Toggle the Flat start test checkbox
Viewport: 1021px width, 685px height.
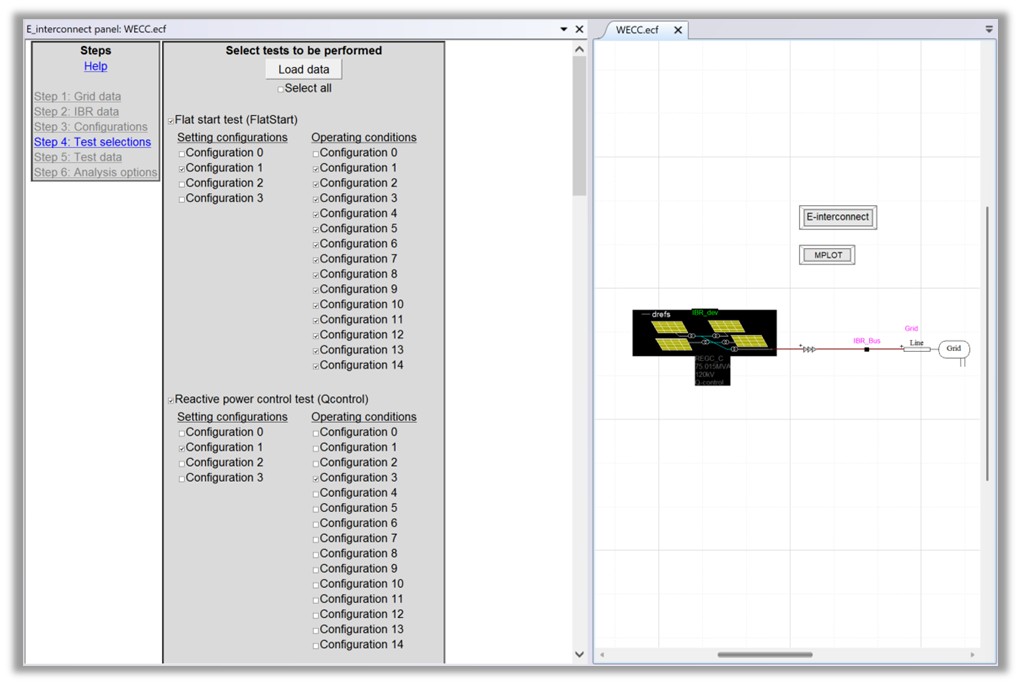click(x=171, y=120)
